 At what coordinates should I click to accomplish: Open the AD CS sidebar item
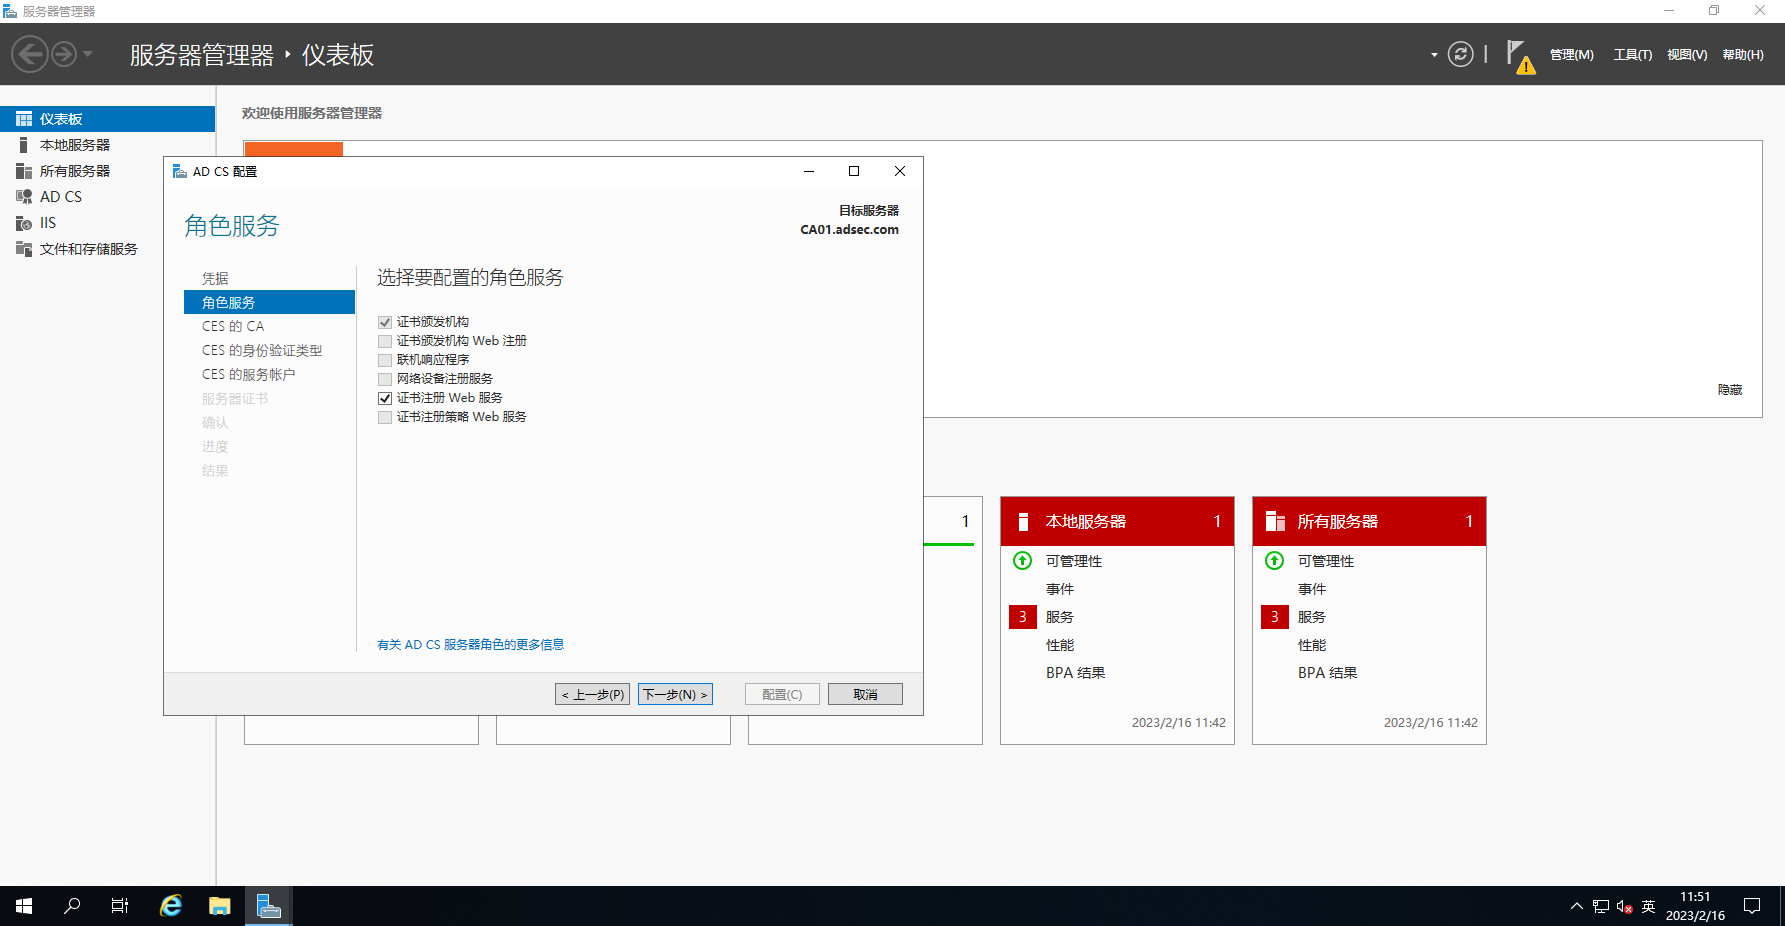tap(60, 197)
